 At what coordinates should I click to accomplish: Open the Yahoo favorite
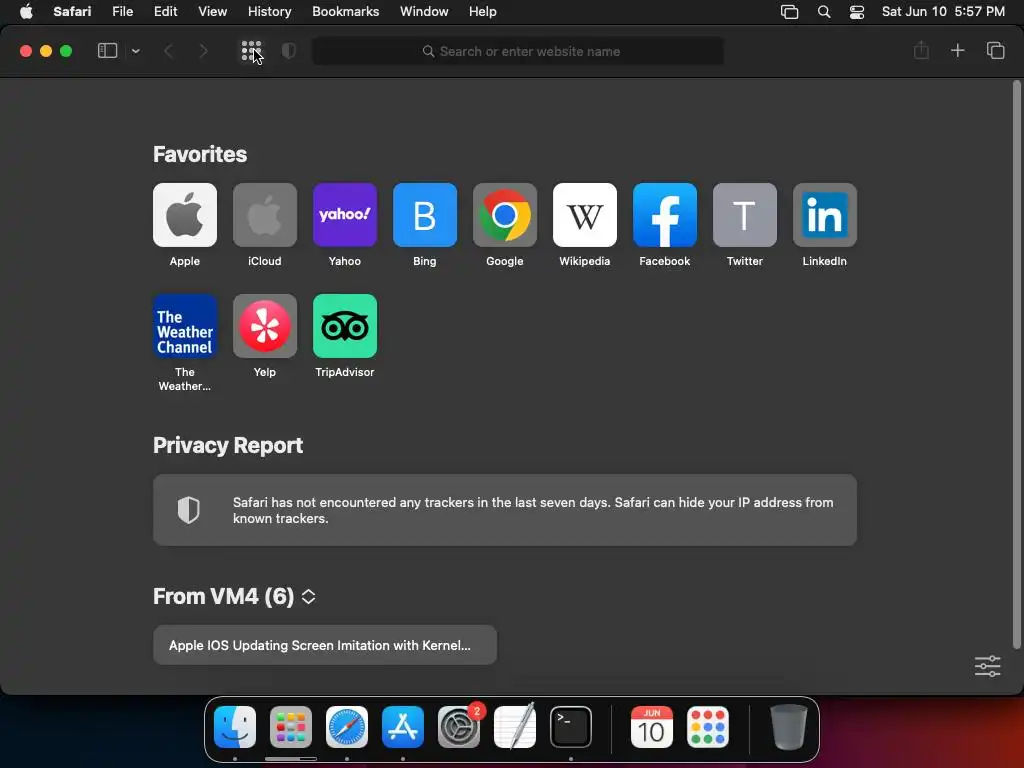[345, 215]
